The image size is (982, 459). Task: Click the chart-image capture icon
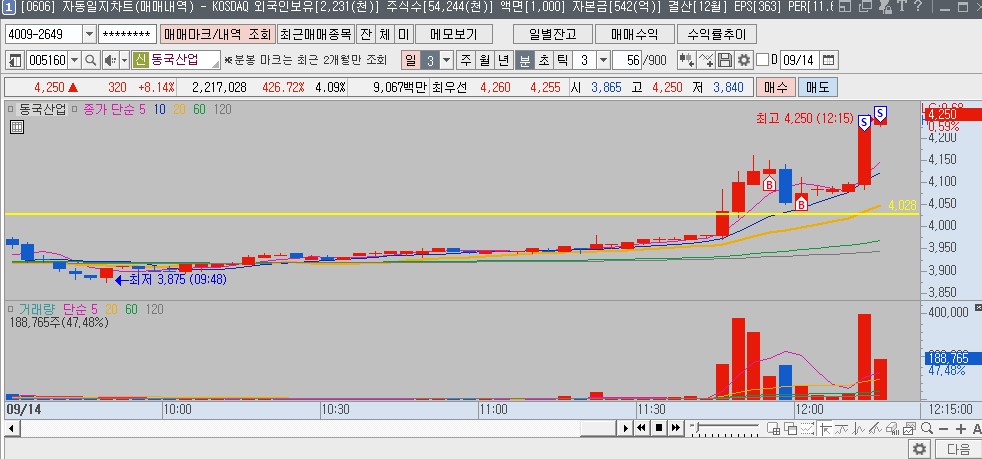coord(909,429)
